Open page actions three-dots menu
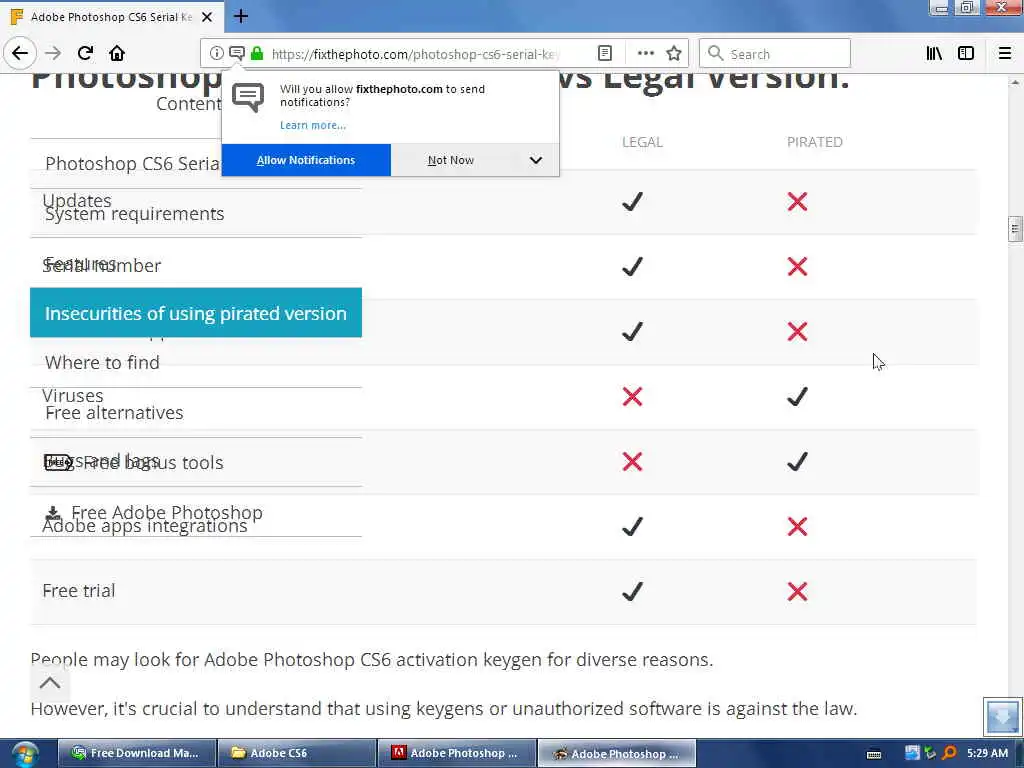 645,54
